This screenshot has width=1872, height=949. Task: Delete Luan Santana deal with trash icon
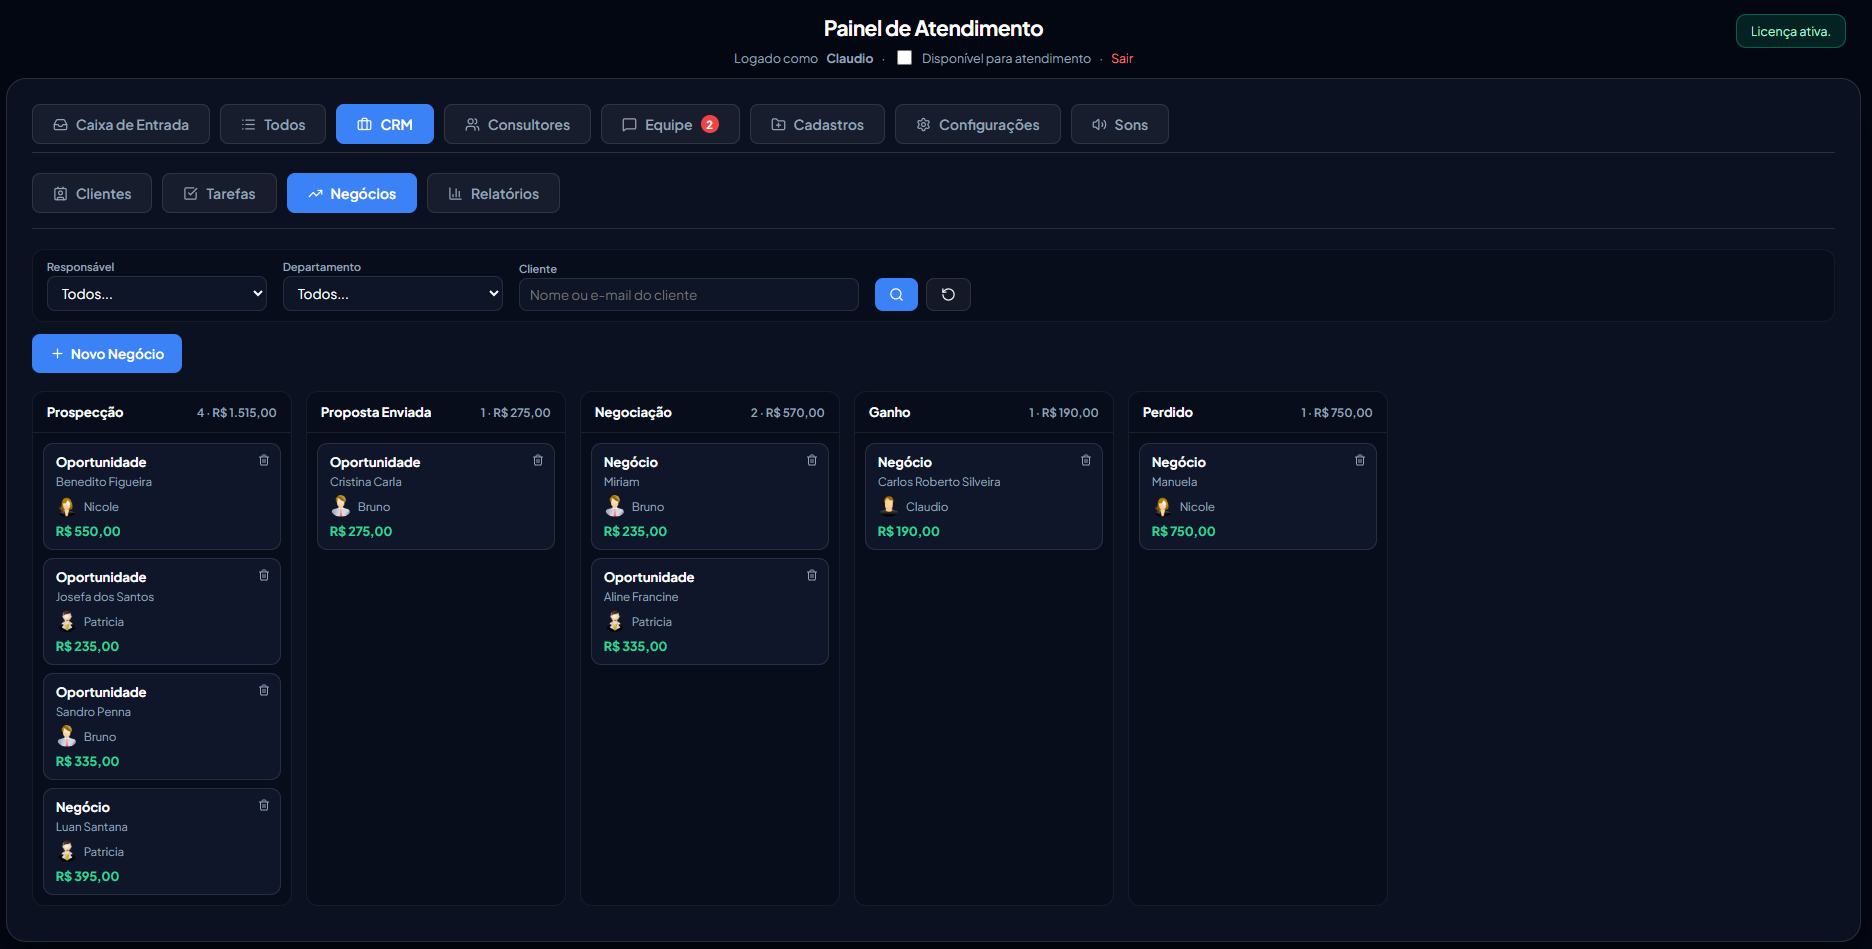point(264,805)
